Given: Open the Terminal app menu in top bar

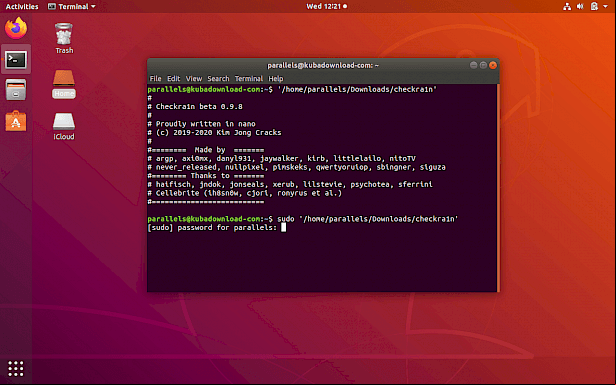Looking at the screenshot, I should pyautogui.click(x=72, y=6).
